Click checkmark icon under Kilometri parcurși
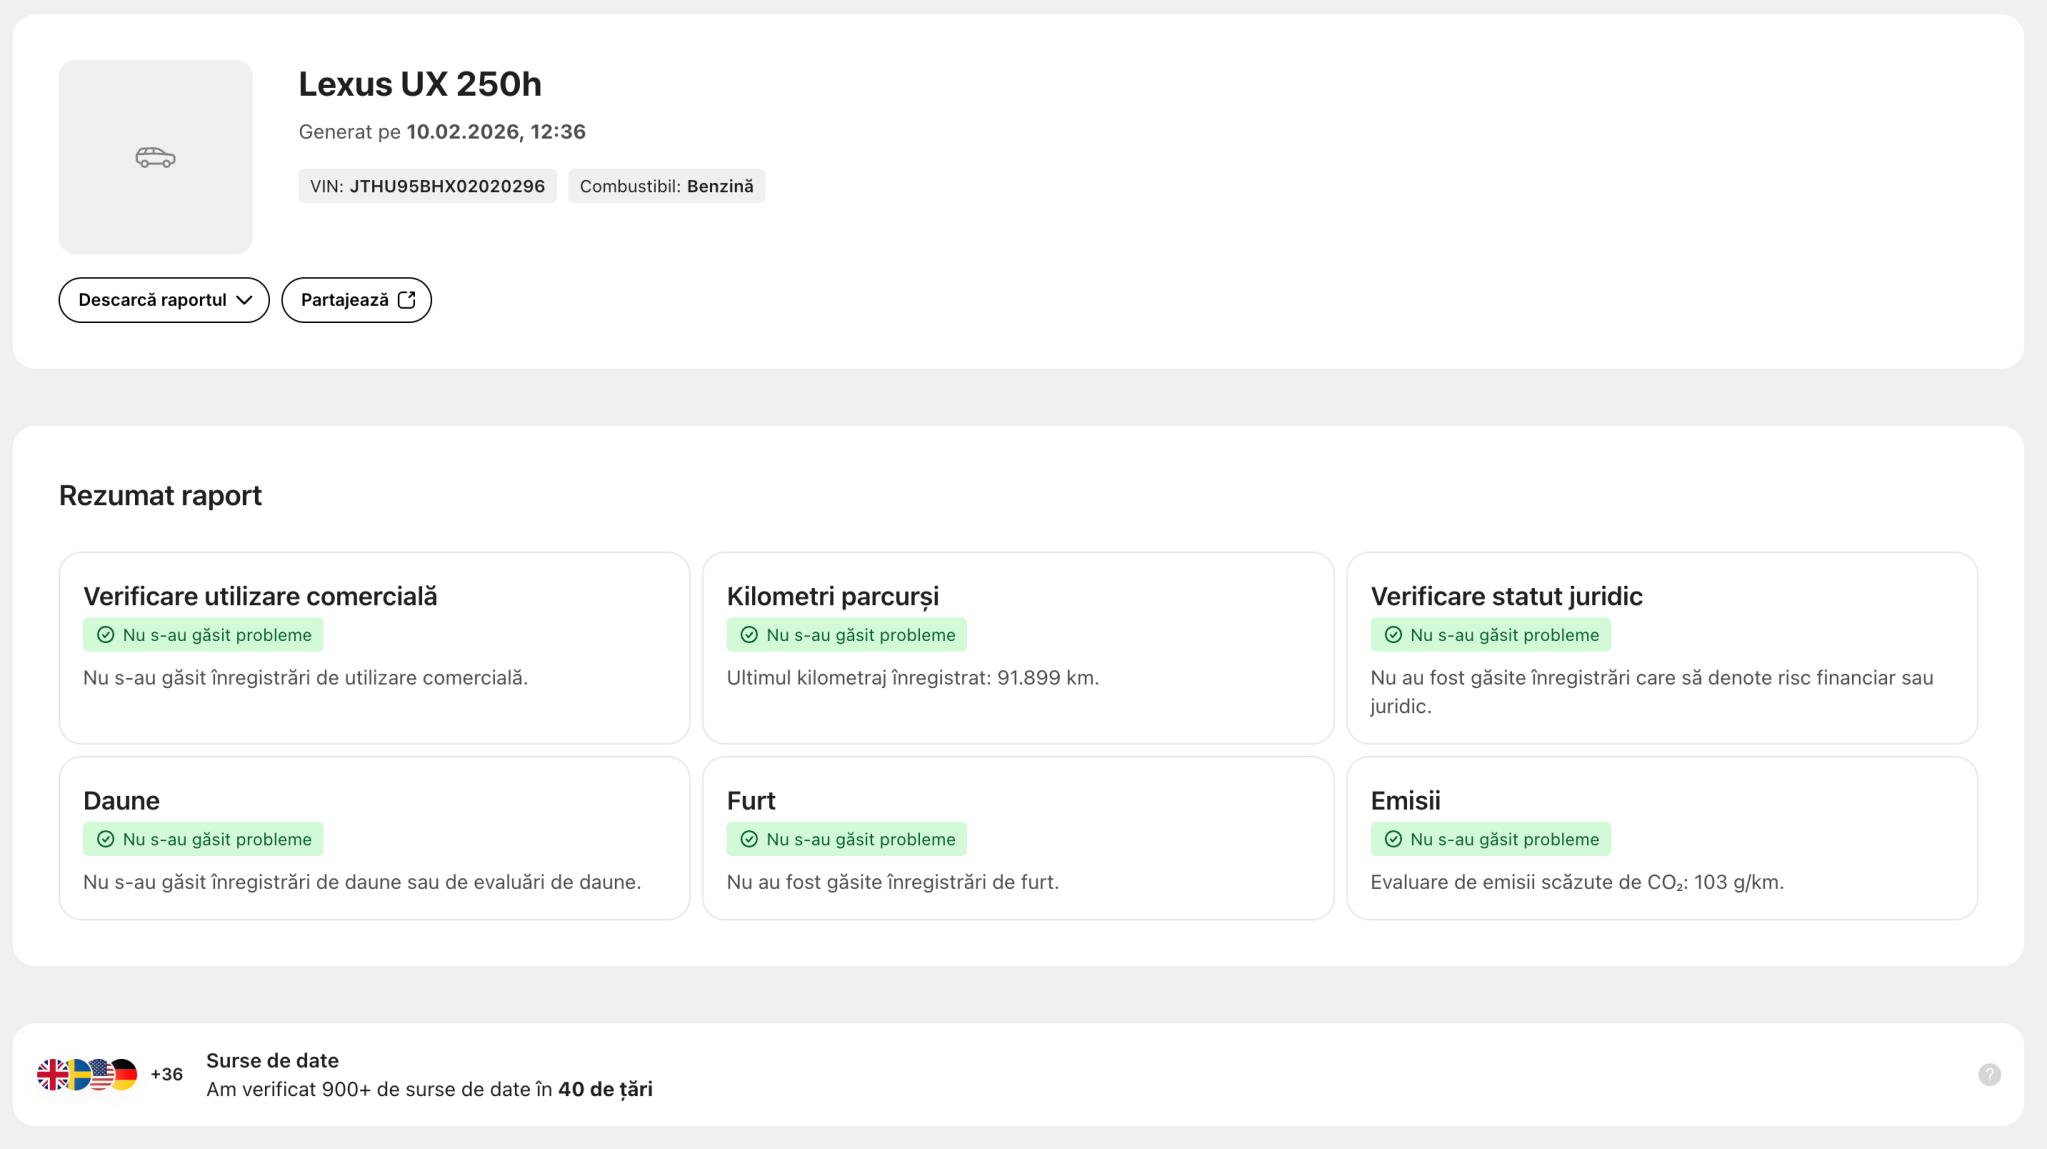This screenshot has width=2047, height=1149. pos(749,635)
